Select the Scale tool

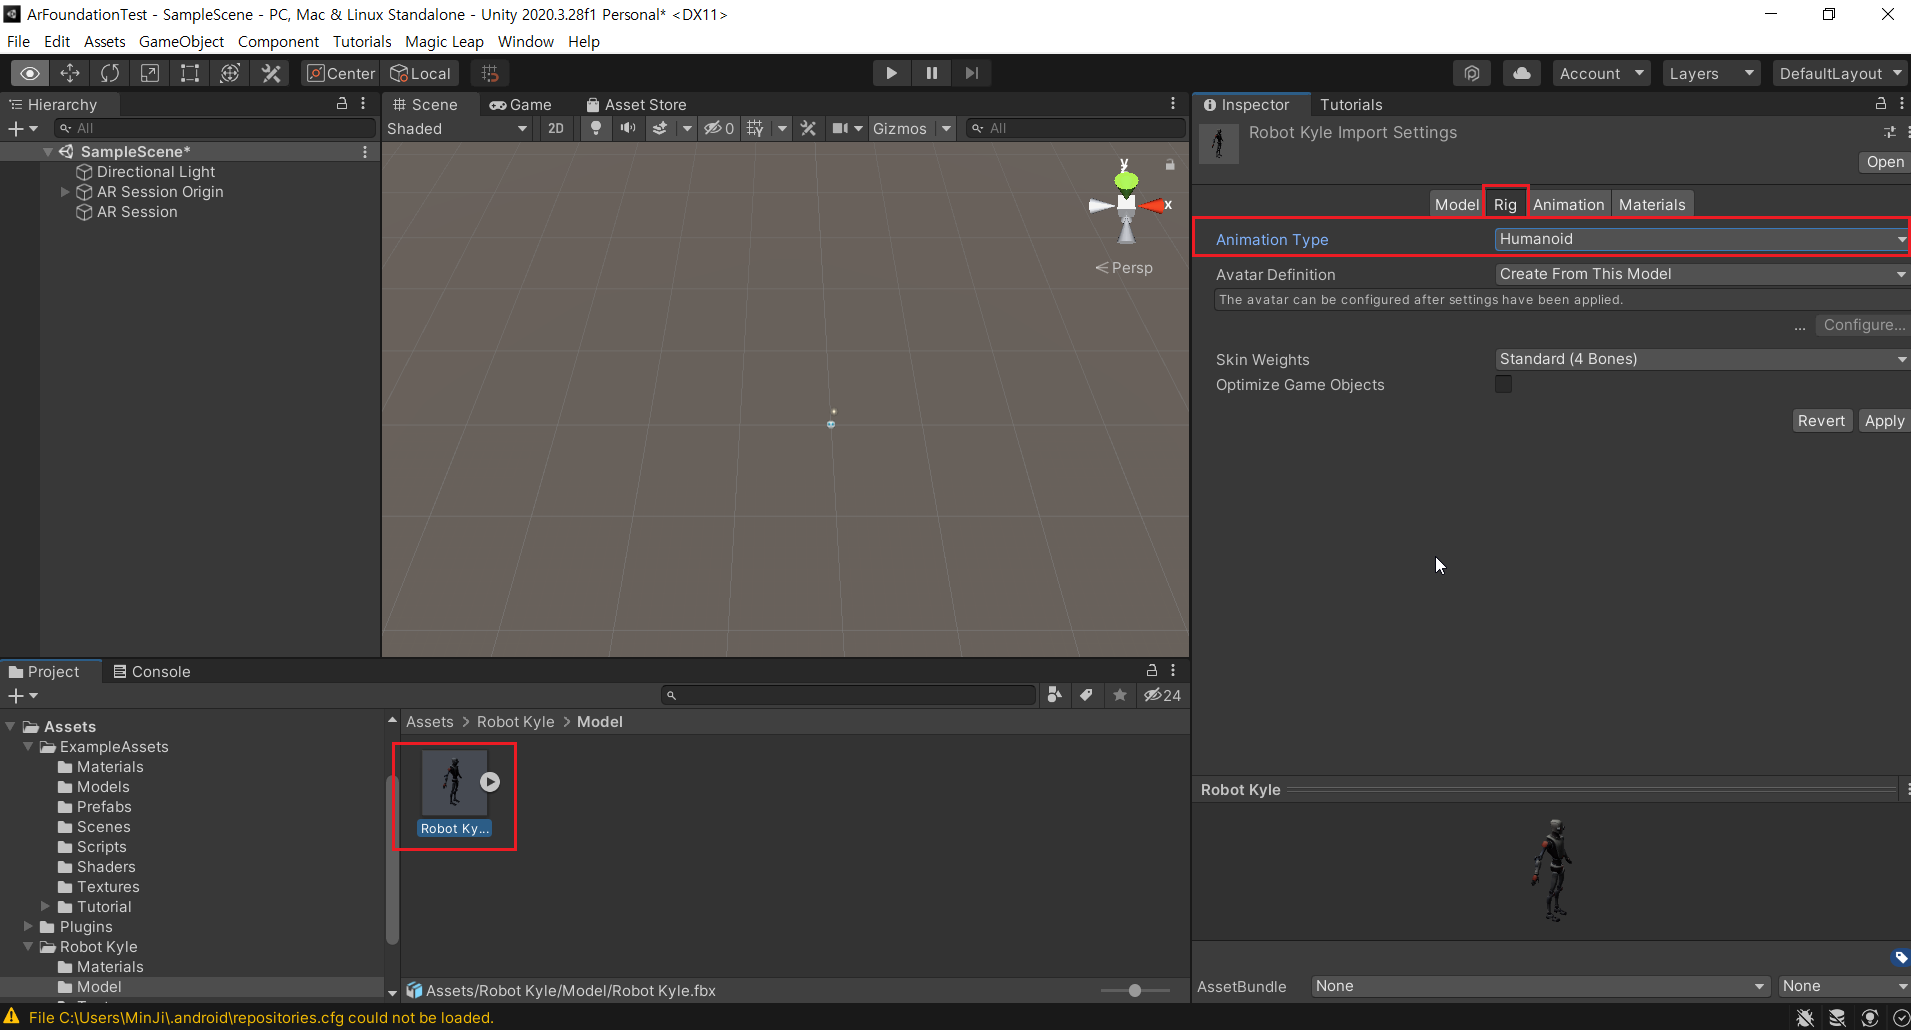(150, 73)
